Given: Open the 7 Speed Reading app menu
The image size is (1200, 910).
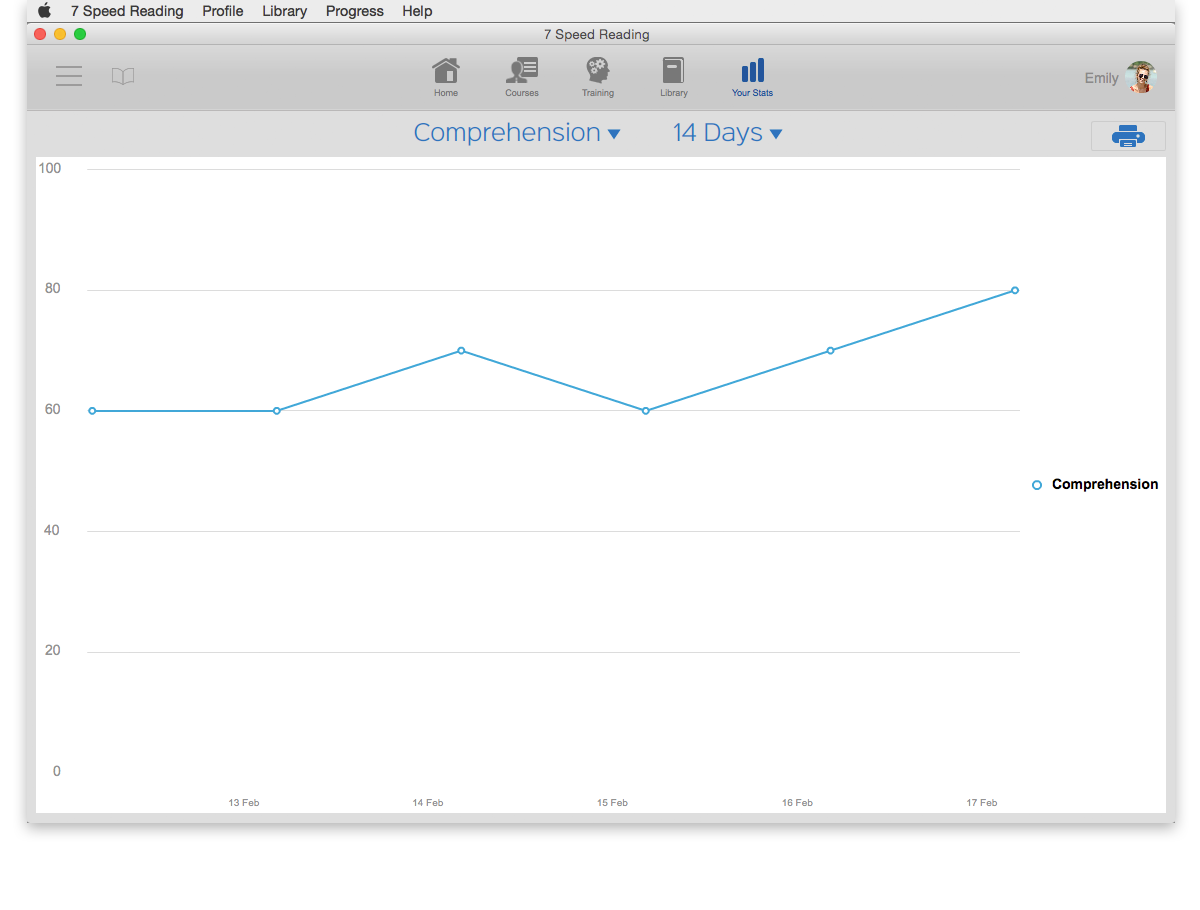Looking at the screenshot, I should tap(127, 11).
